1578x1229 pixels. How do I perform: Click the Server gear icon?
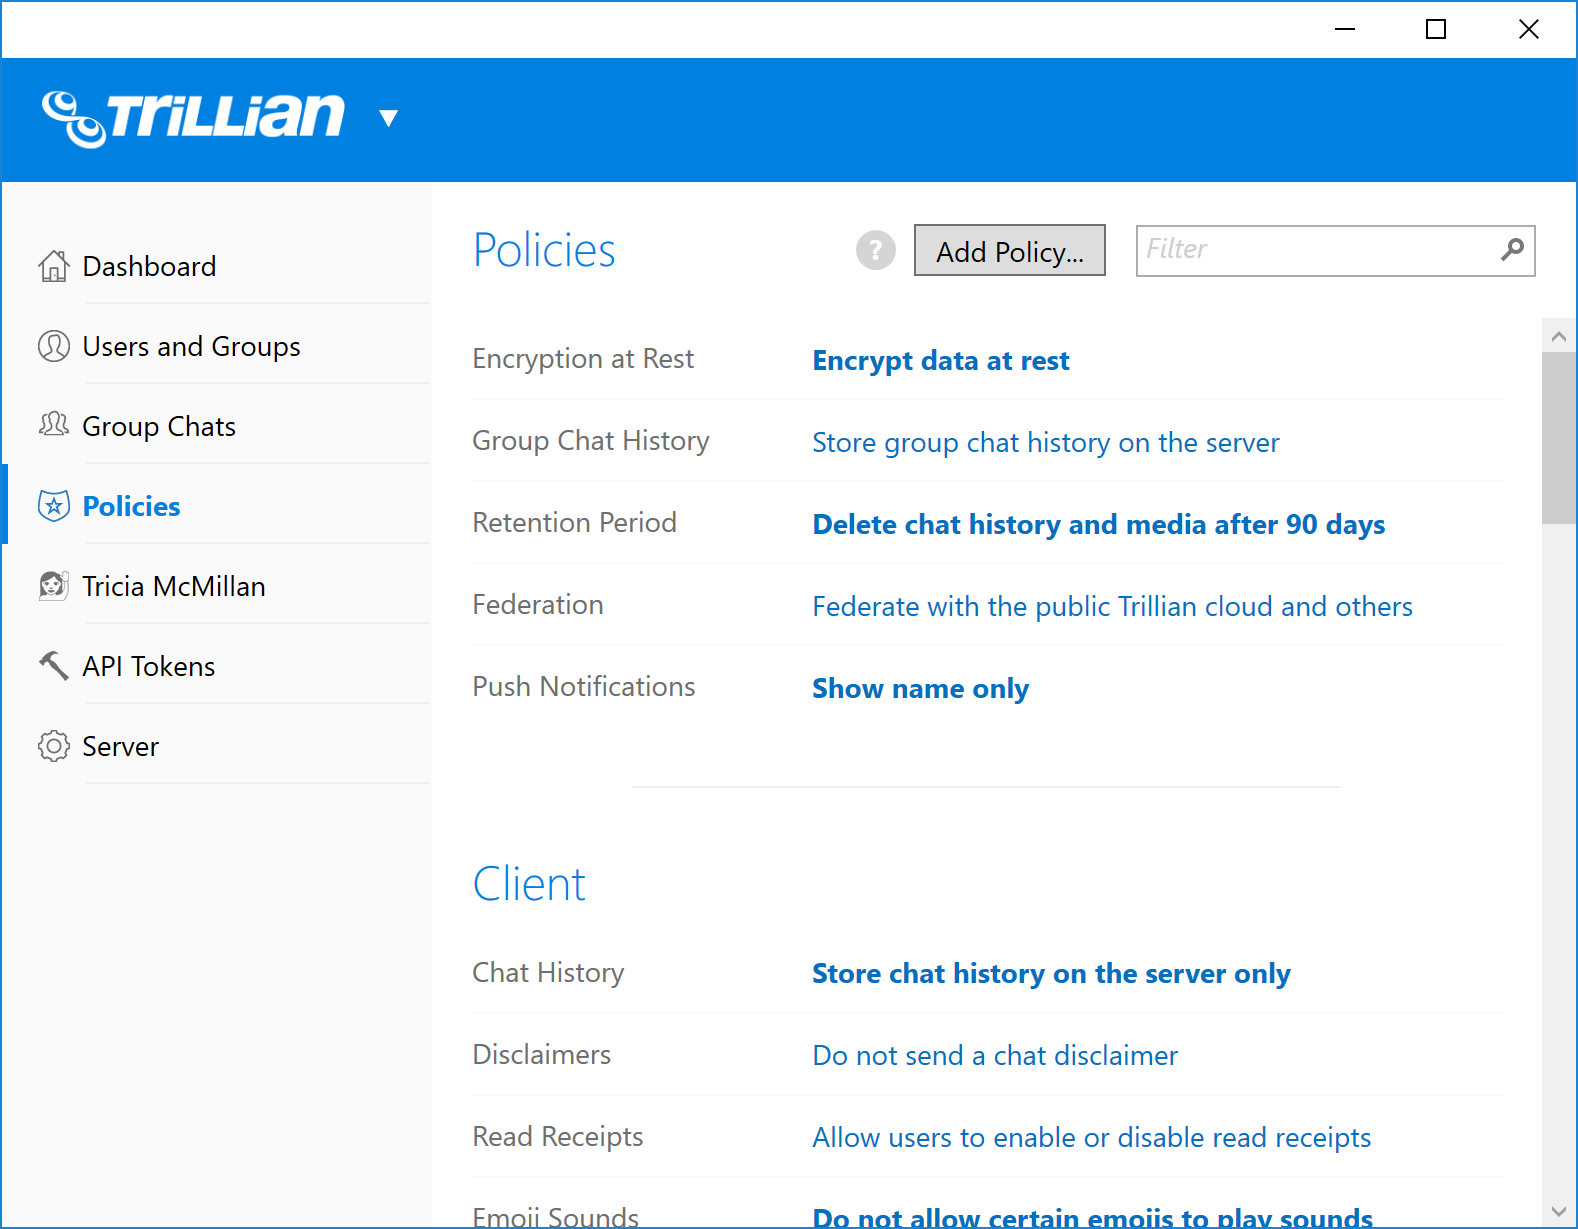click(53, 746)
